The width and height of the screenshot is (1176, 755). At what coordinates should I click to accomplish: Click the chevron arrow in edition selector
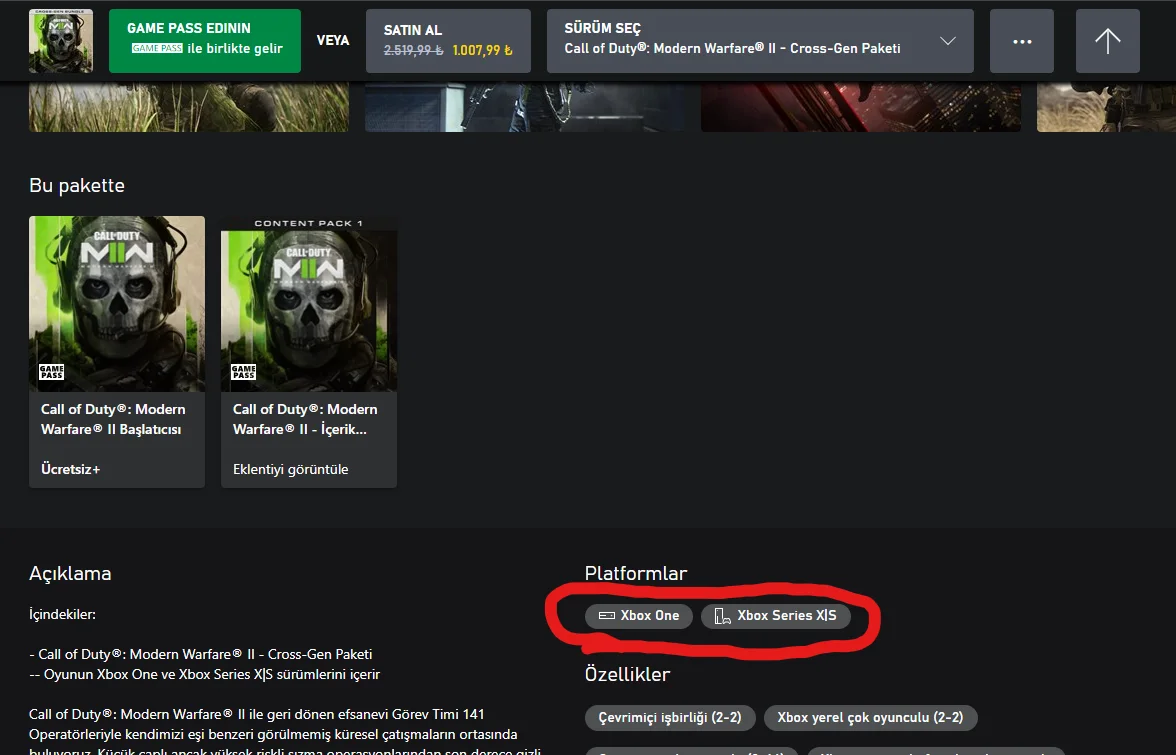point(948,41)
